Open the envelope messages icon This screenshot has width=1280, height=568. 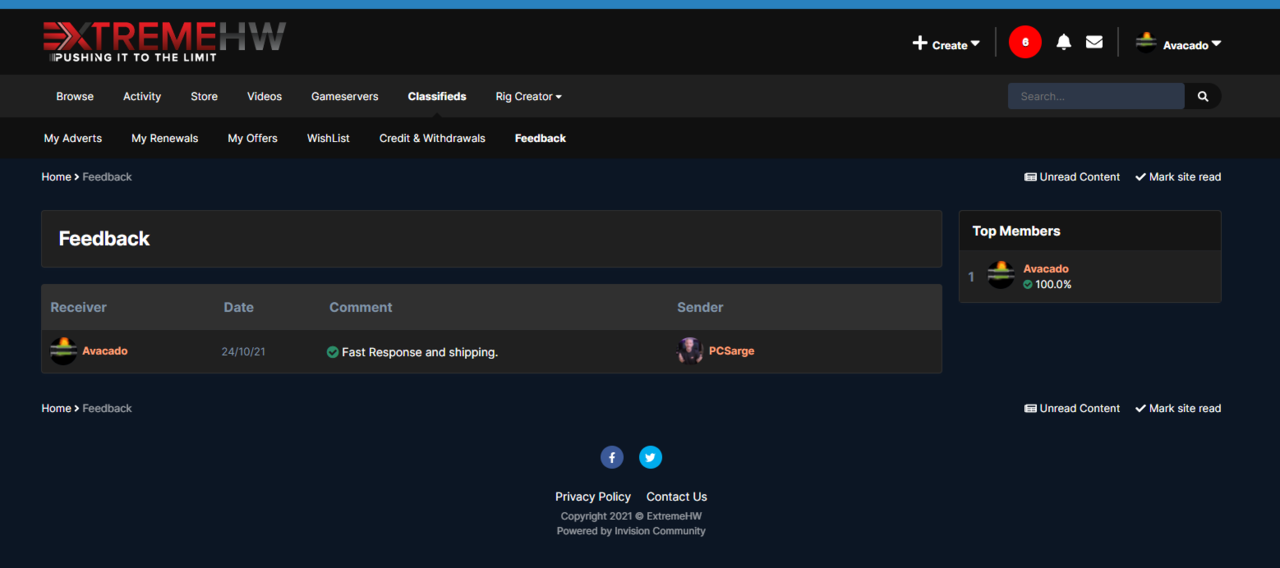pos(1094,42)
